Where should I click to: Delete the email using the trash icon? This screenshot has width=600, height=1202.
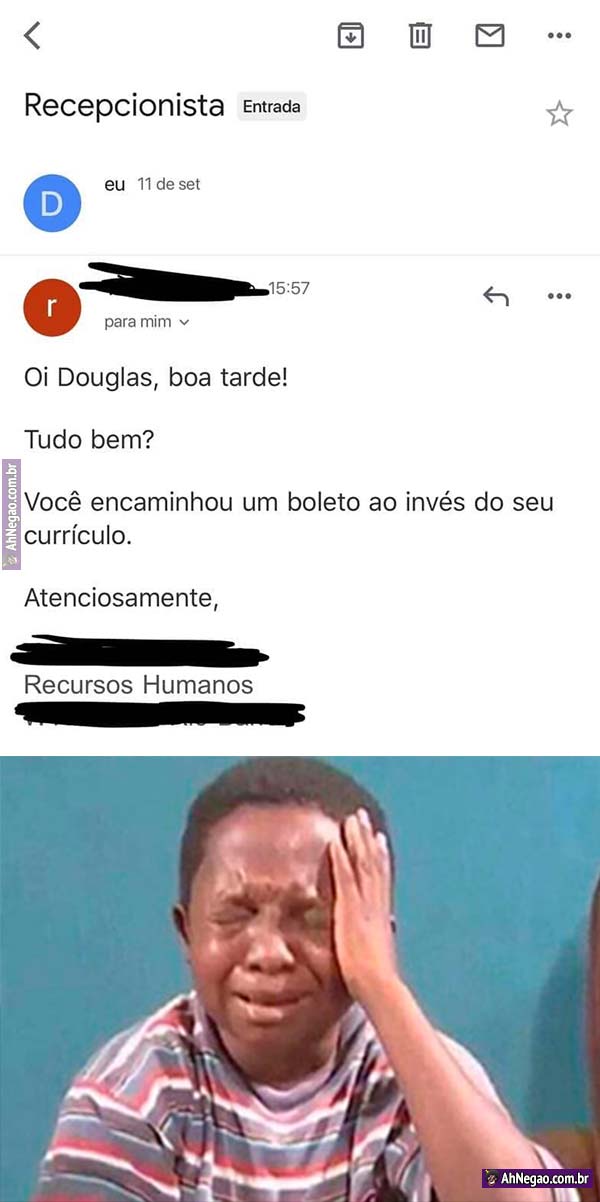[420, 36]
